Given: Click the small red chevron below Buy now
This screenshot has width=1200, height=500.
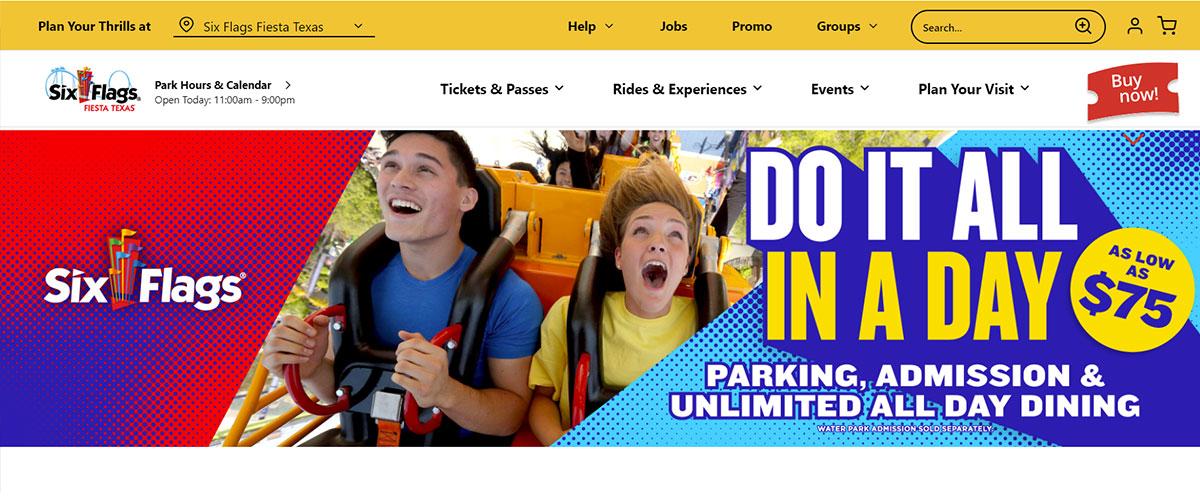Looking at the screenshot, I should pyautogui.click(x=1133, y=139).
